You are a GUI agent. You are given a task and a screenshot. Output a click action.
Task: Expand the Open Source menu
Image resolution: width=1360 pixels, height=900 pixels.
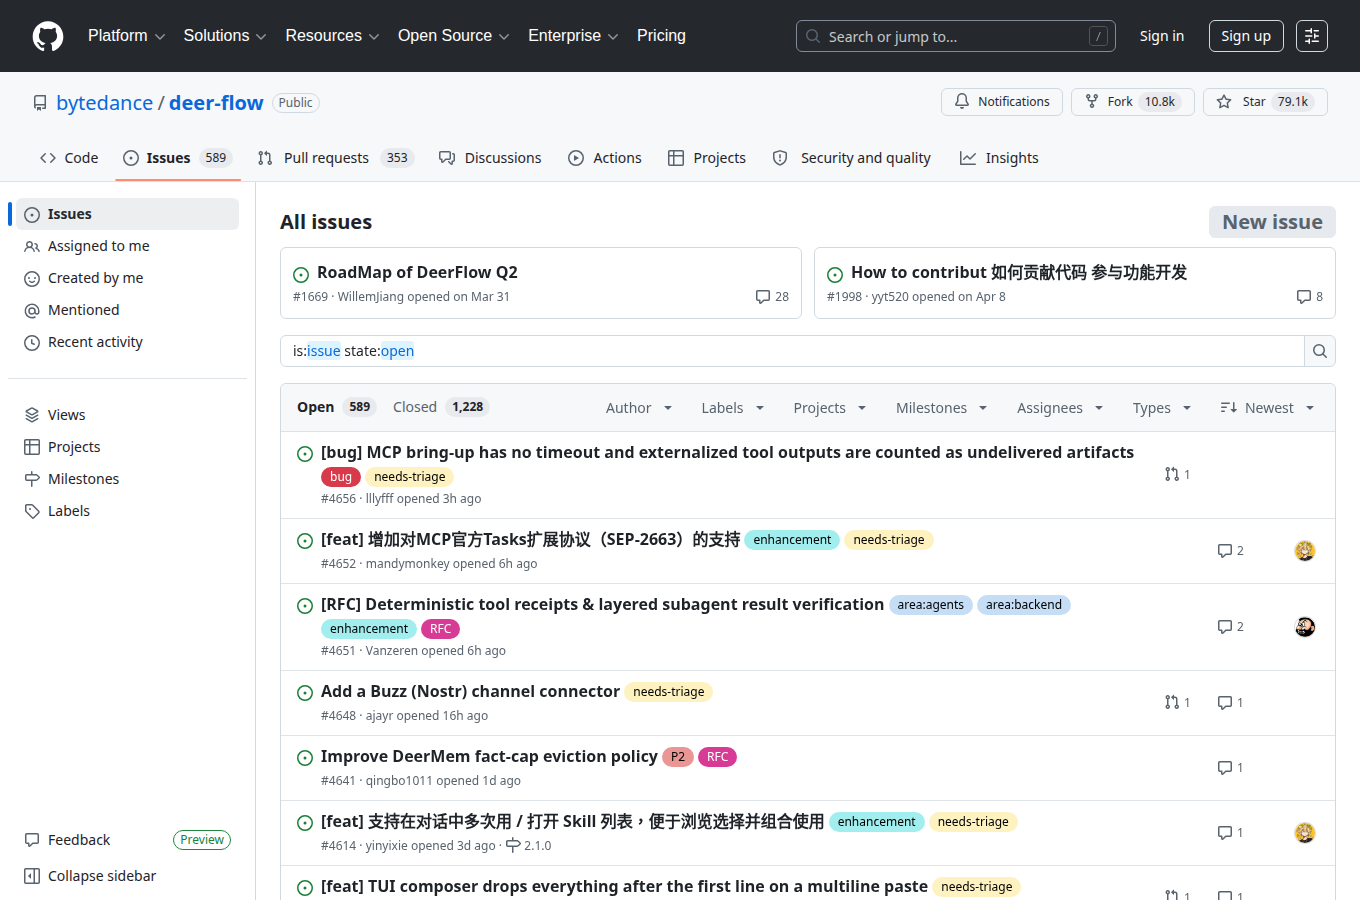(453, 36)
